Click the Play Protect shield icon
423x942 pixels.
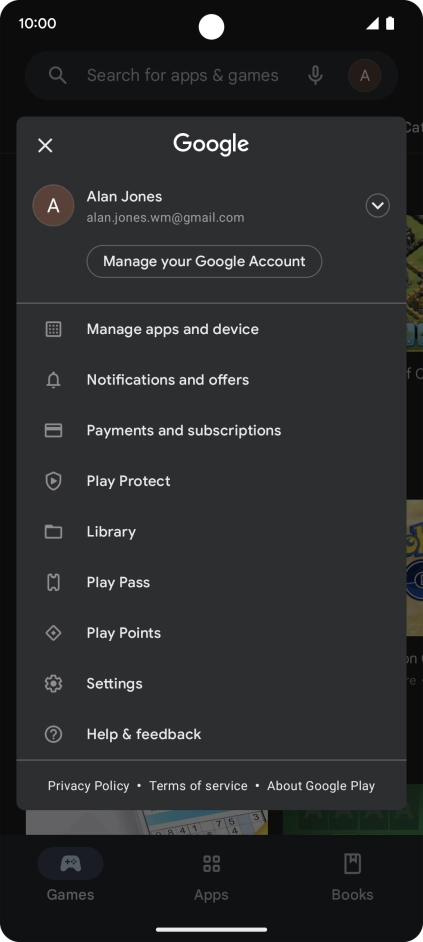pos(53,481)
